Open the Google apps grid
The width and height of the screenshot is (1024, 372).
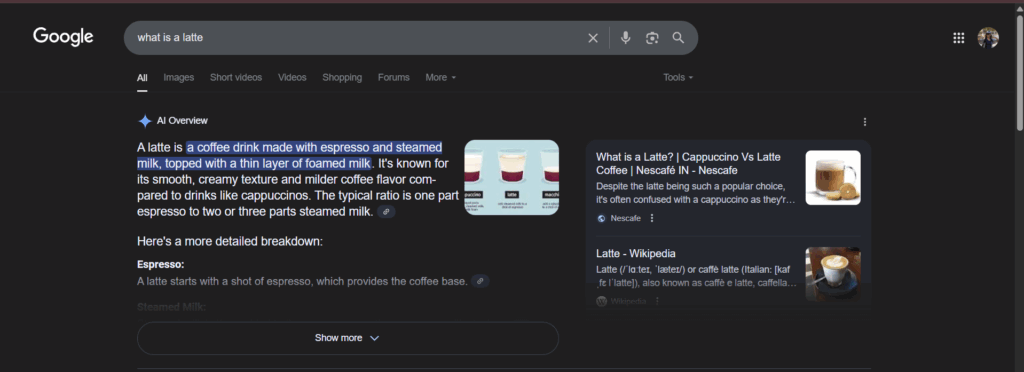[959, 38]
